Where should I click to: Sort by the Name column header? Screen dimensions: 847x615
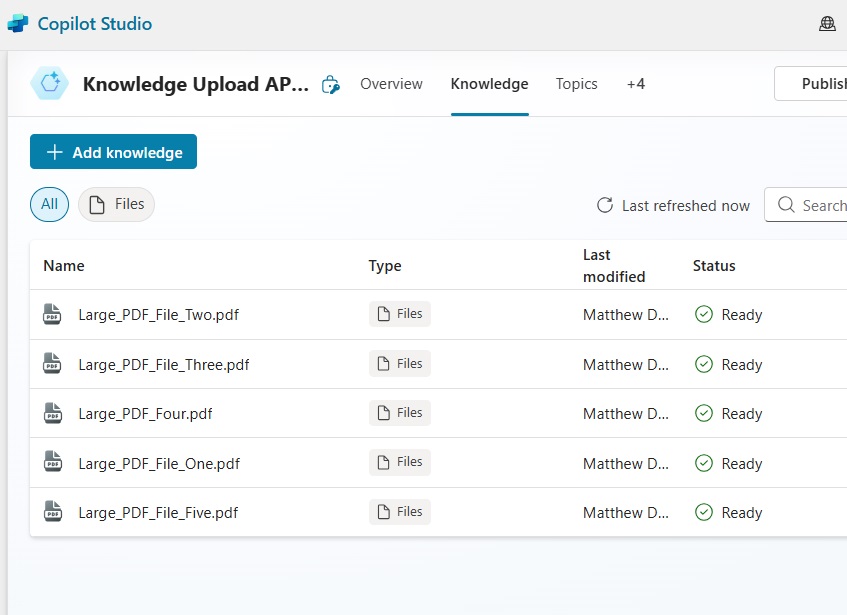[x=64, y=266]
